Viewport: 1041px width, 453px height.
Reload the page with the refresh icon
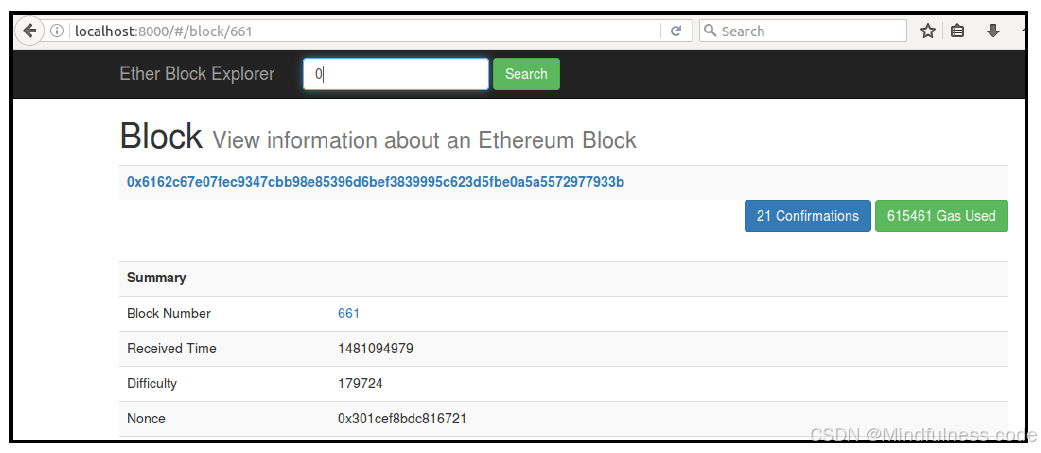click(676, 31)
